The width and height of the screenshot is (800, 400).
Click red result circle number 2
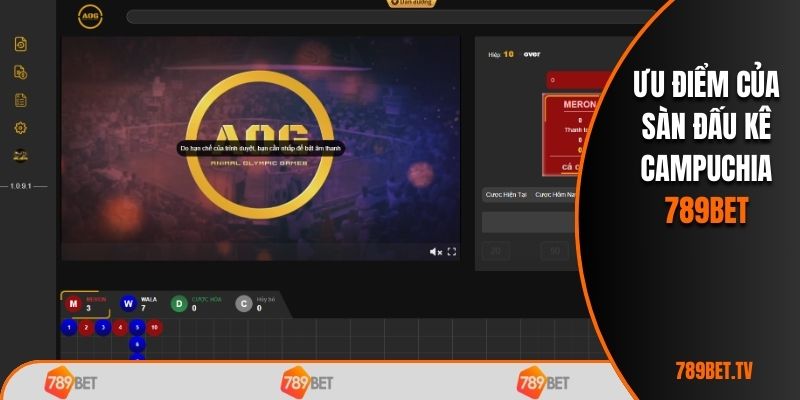[86, 328]
